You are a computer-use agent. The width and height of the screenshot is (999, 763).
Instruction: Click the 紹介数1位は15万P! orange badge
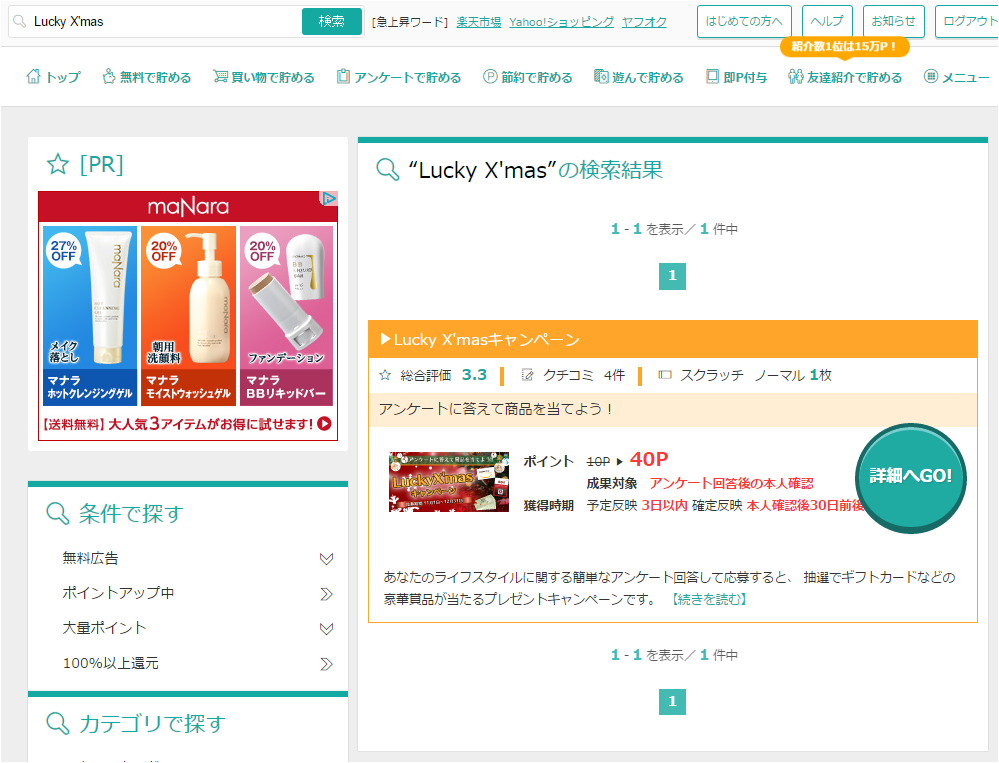(x=844, y=46)
